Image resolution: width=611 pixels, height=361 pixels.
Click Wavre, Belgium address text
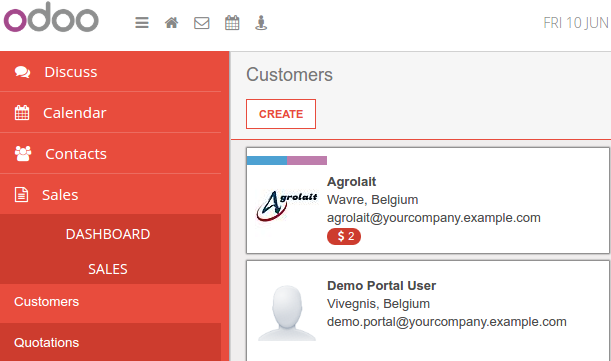373,200
